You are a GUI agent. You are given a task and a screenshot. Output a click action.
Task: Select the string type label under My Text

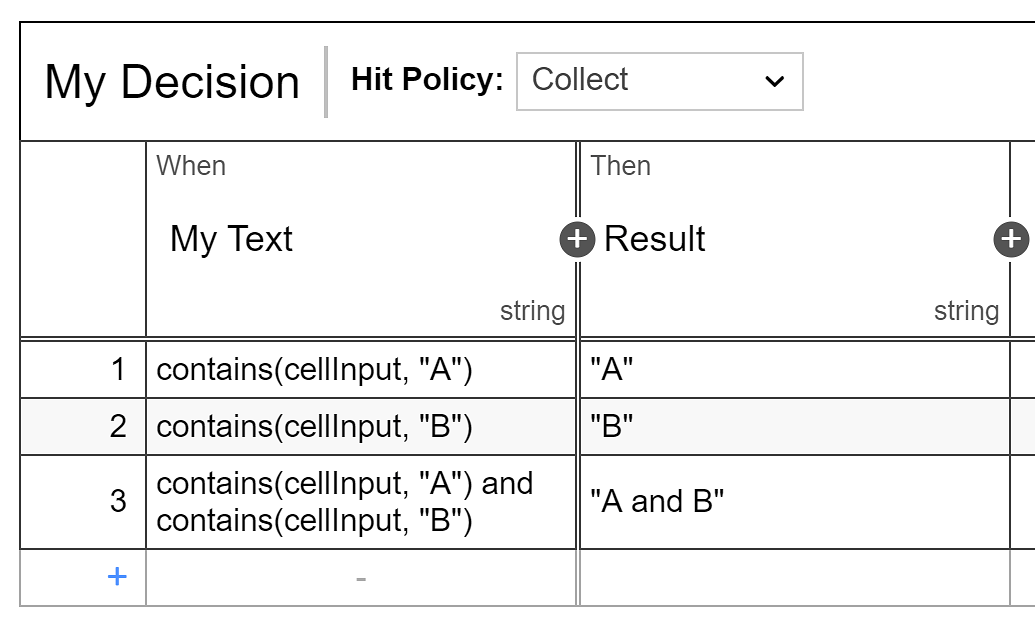(x=533, y=311)
